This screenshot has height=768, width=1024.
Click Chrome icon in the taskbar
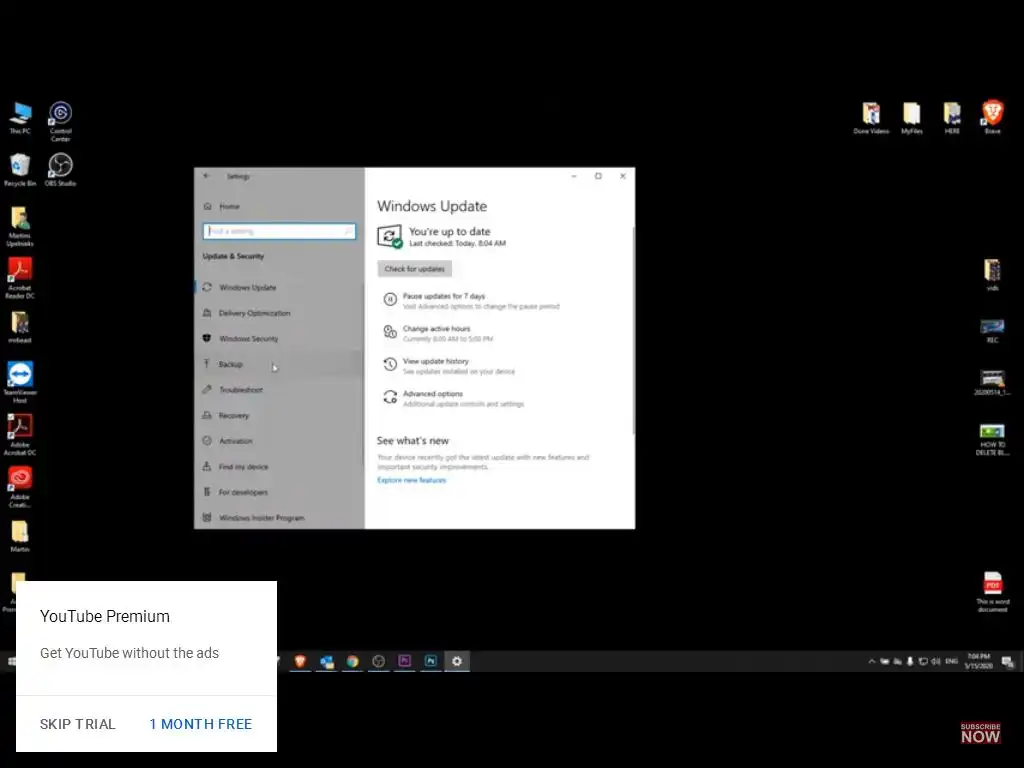click(353, 662)
